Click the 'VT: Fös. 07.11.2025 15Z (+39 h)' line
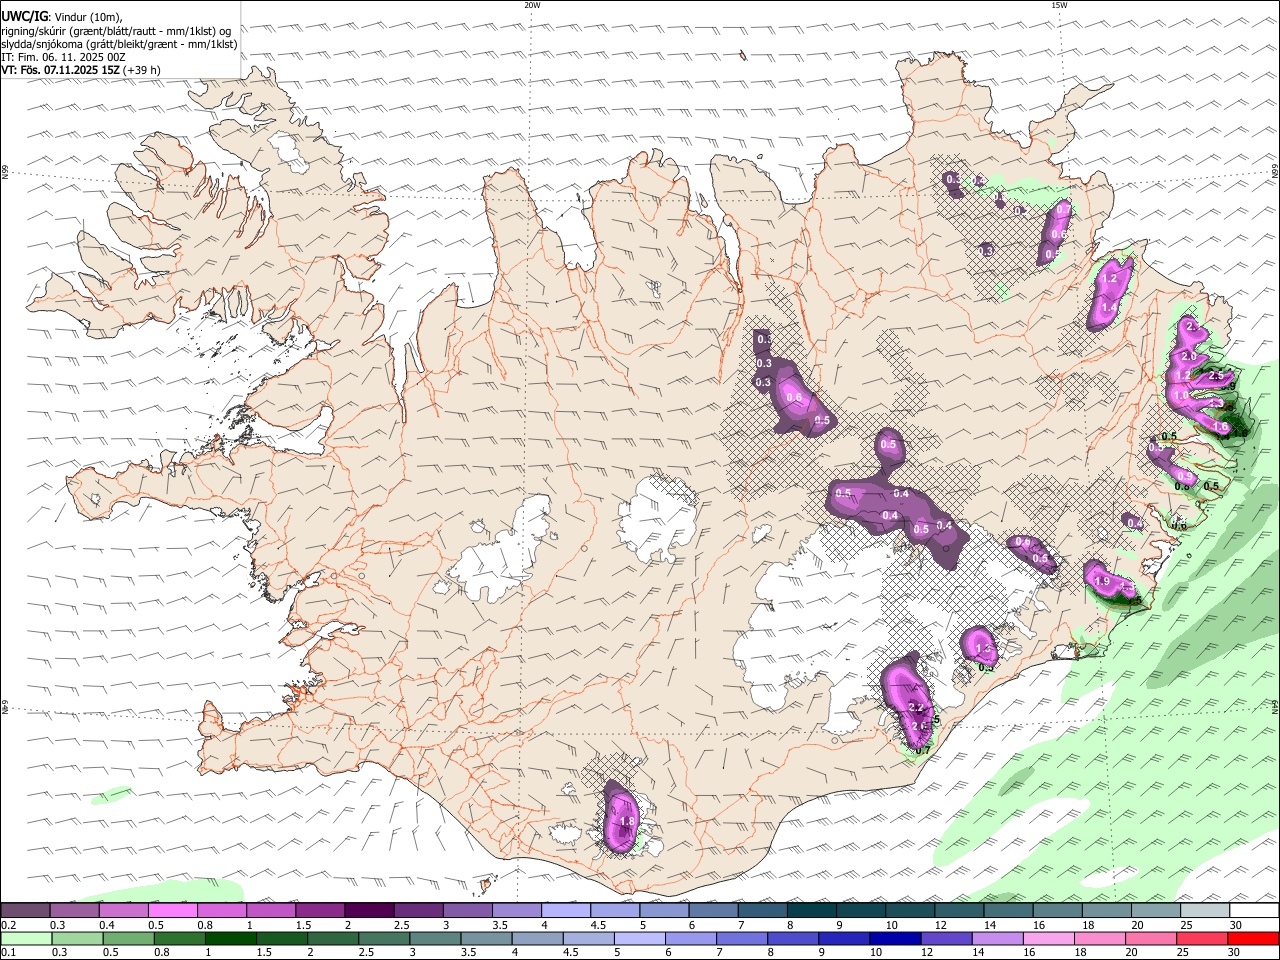The width and height of the screenshot is (1280, 960). coord(81,70)
